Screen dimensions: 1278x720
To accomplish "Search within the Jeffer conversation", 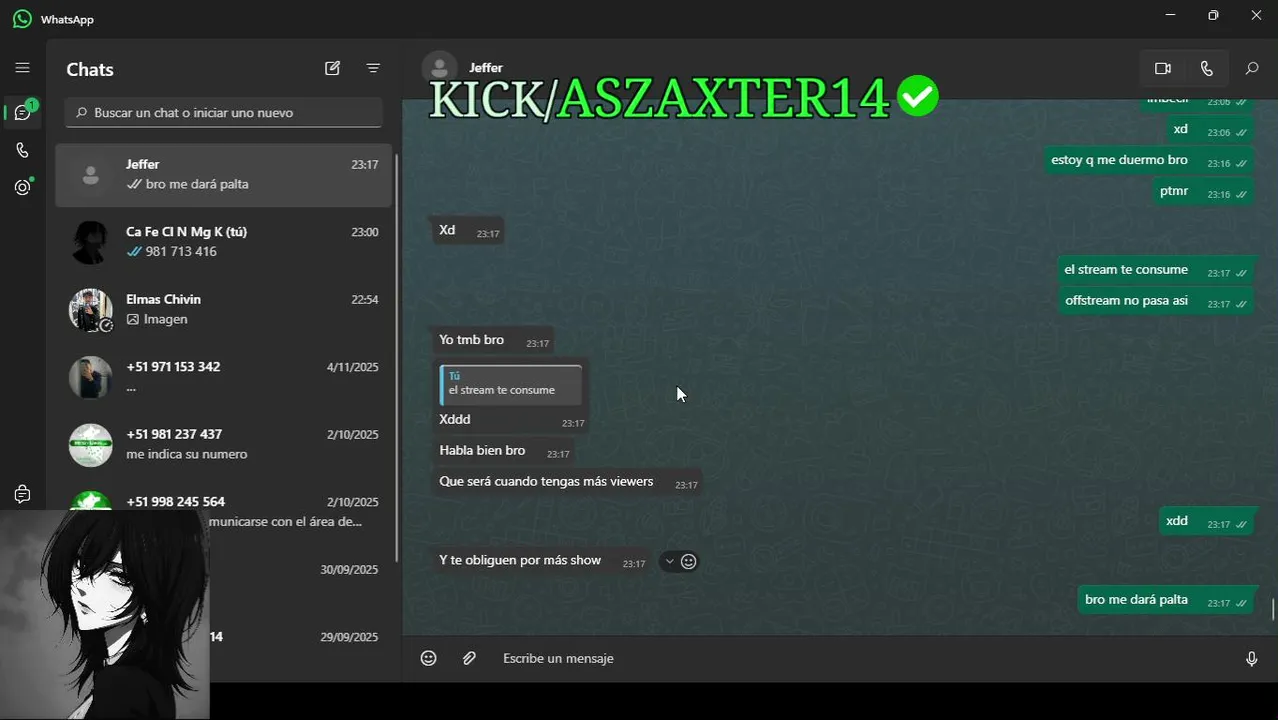I will coord(1251,68).
